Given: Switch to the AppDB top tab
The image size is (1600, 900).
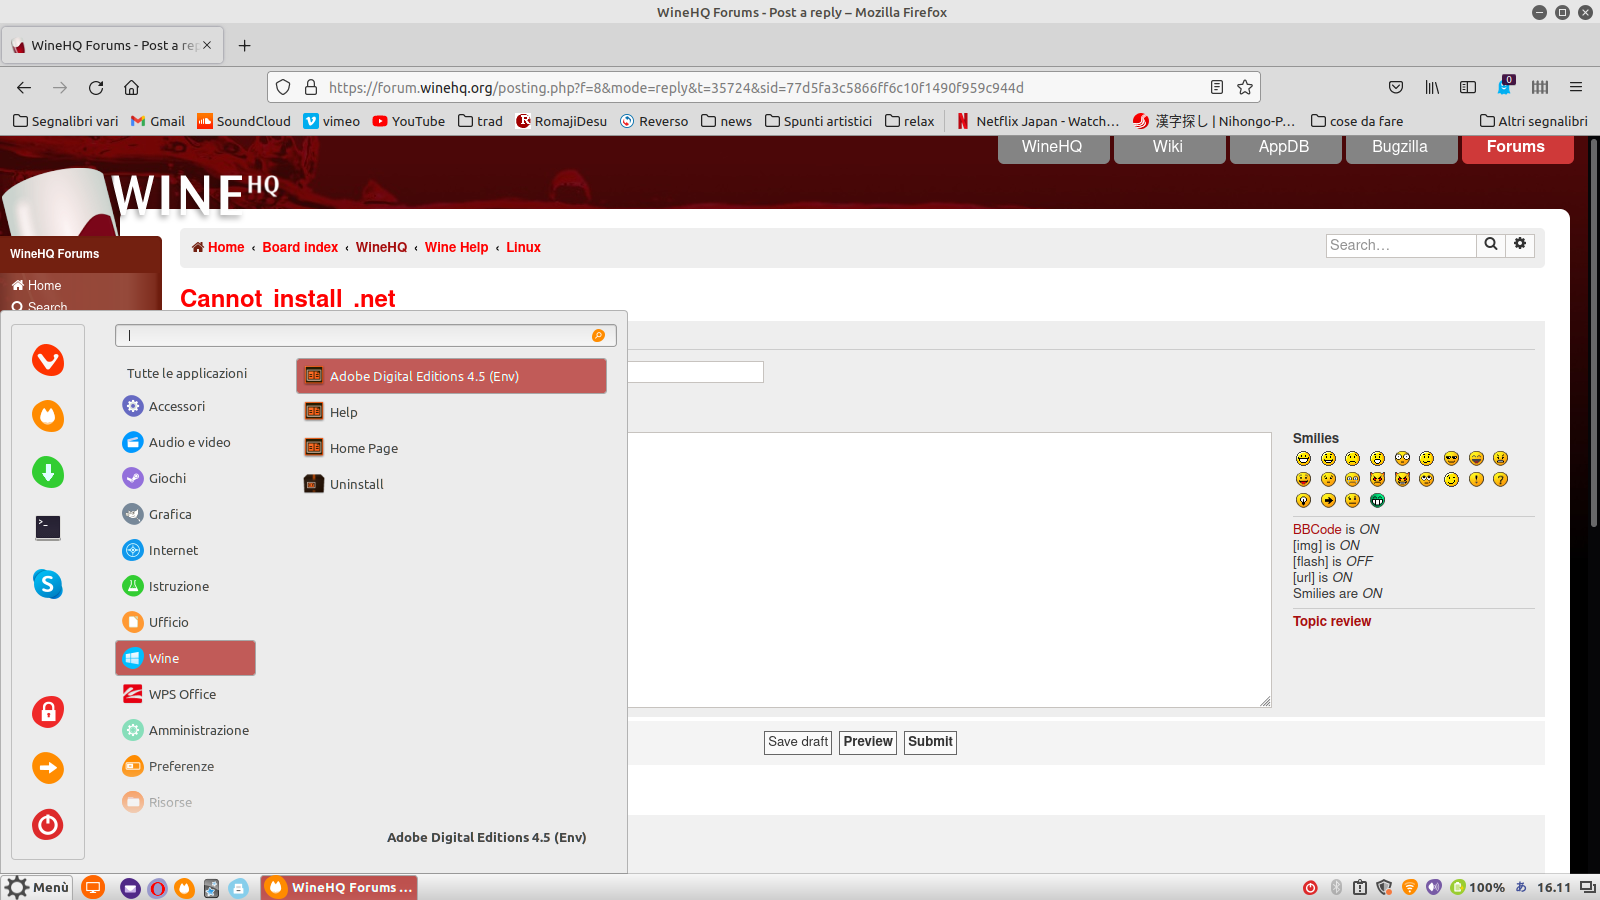Looking at the screenshot, I should click(x=1285, y=147).
